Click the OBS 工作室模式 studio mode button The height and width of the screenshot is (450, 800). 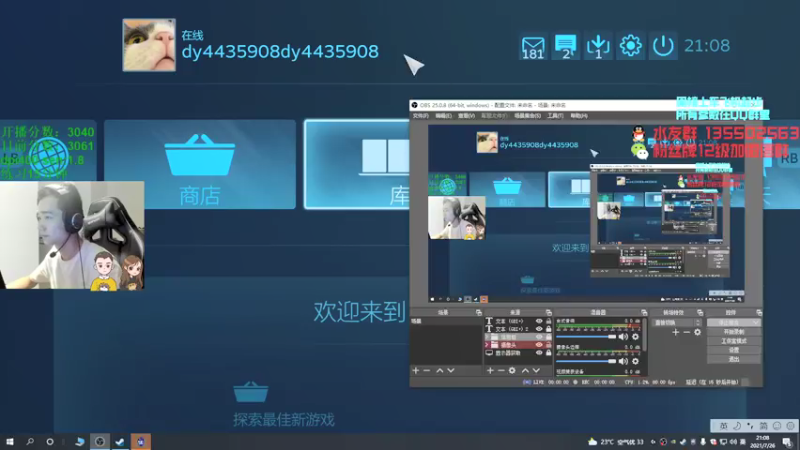tap(734, 341)
